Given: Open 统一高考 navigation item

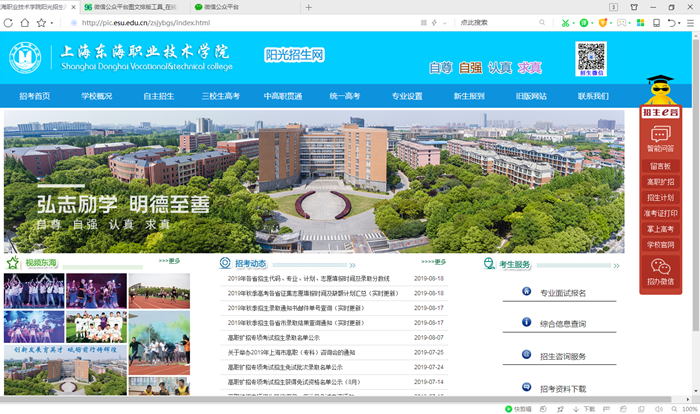Looking at the screenshot, I should click(x=345, y=96).
